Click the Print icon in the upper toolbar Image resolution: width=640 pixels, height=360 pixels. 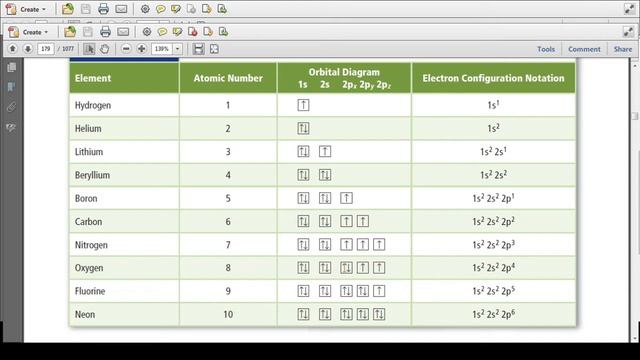104,9
